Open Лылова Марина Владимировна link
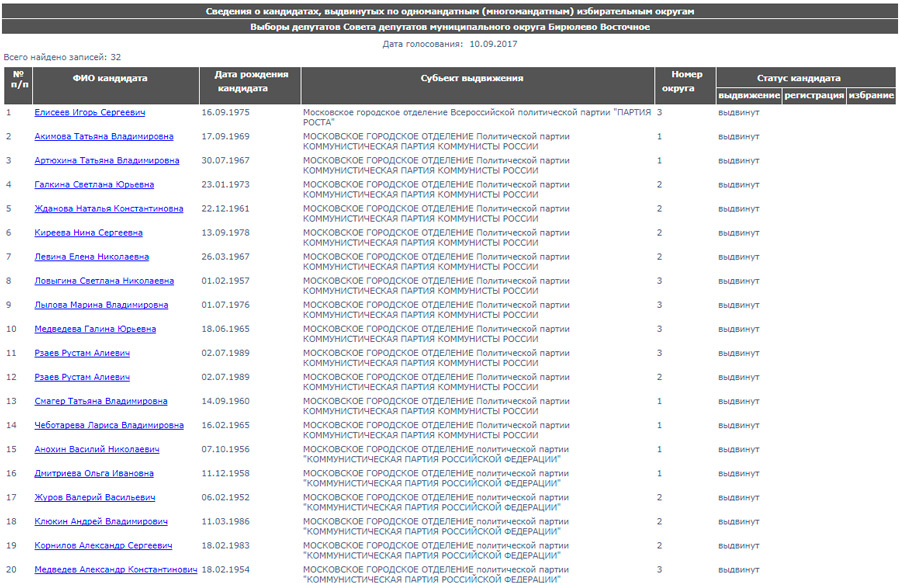900x583 pixels. (x=101, y=305)
